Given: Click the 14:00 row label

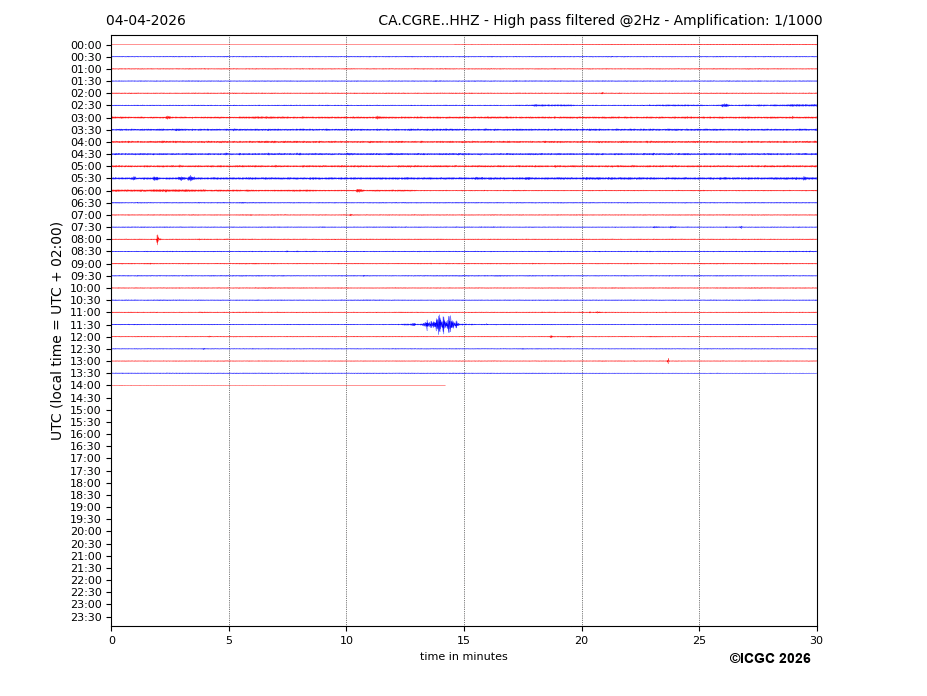Looking at the screenshot, I should pyautogui.click(x=86, y=386).
